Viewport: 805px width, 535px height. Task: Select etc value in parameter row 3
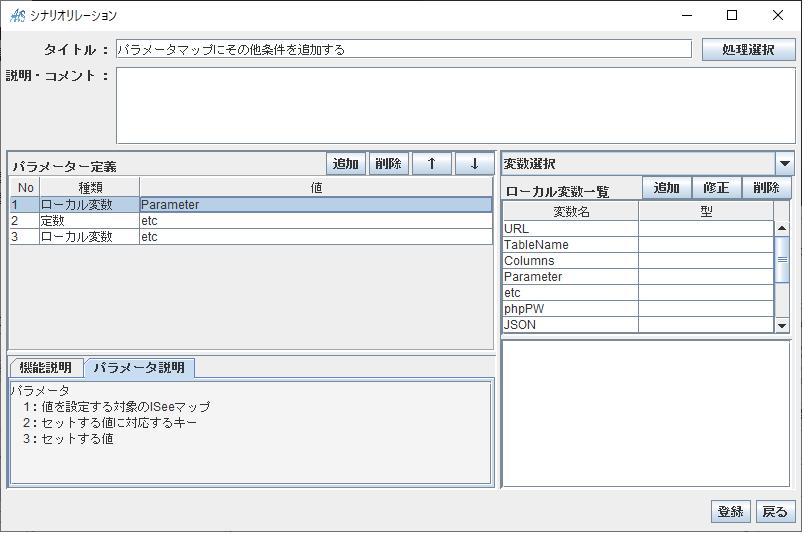tap(316, 237)
